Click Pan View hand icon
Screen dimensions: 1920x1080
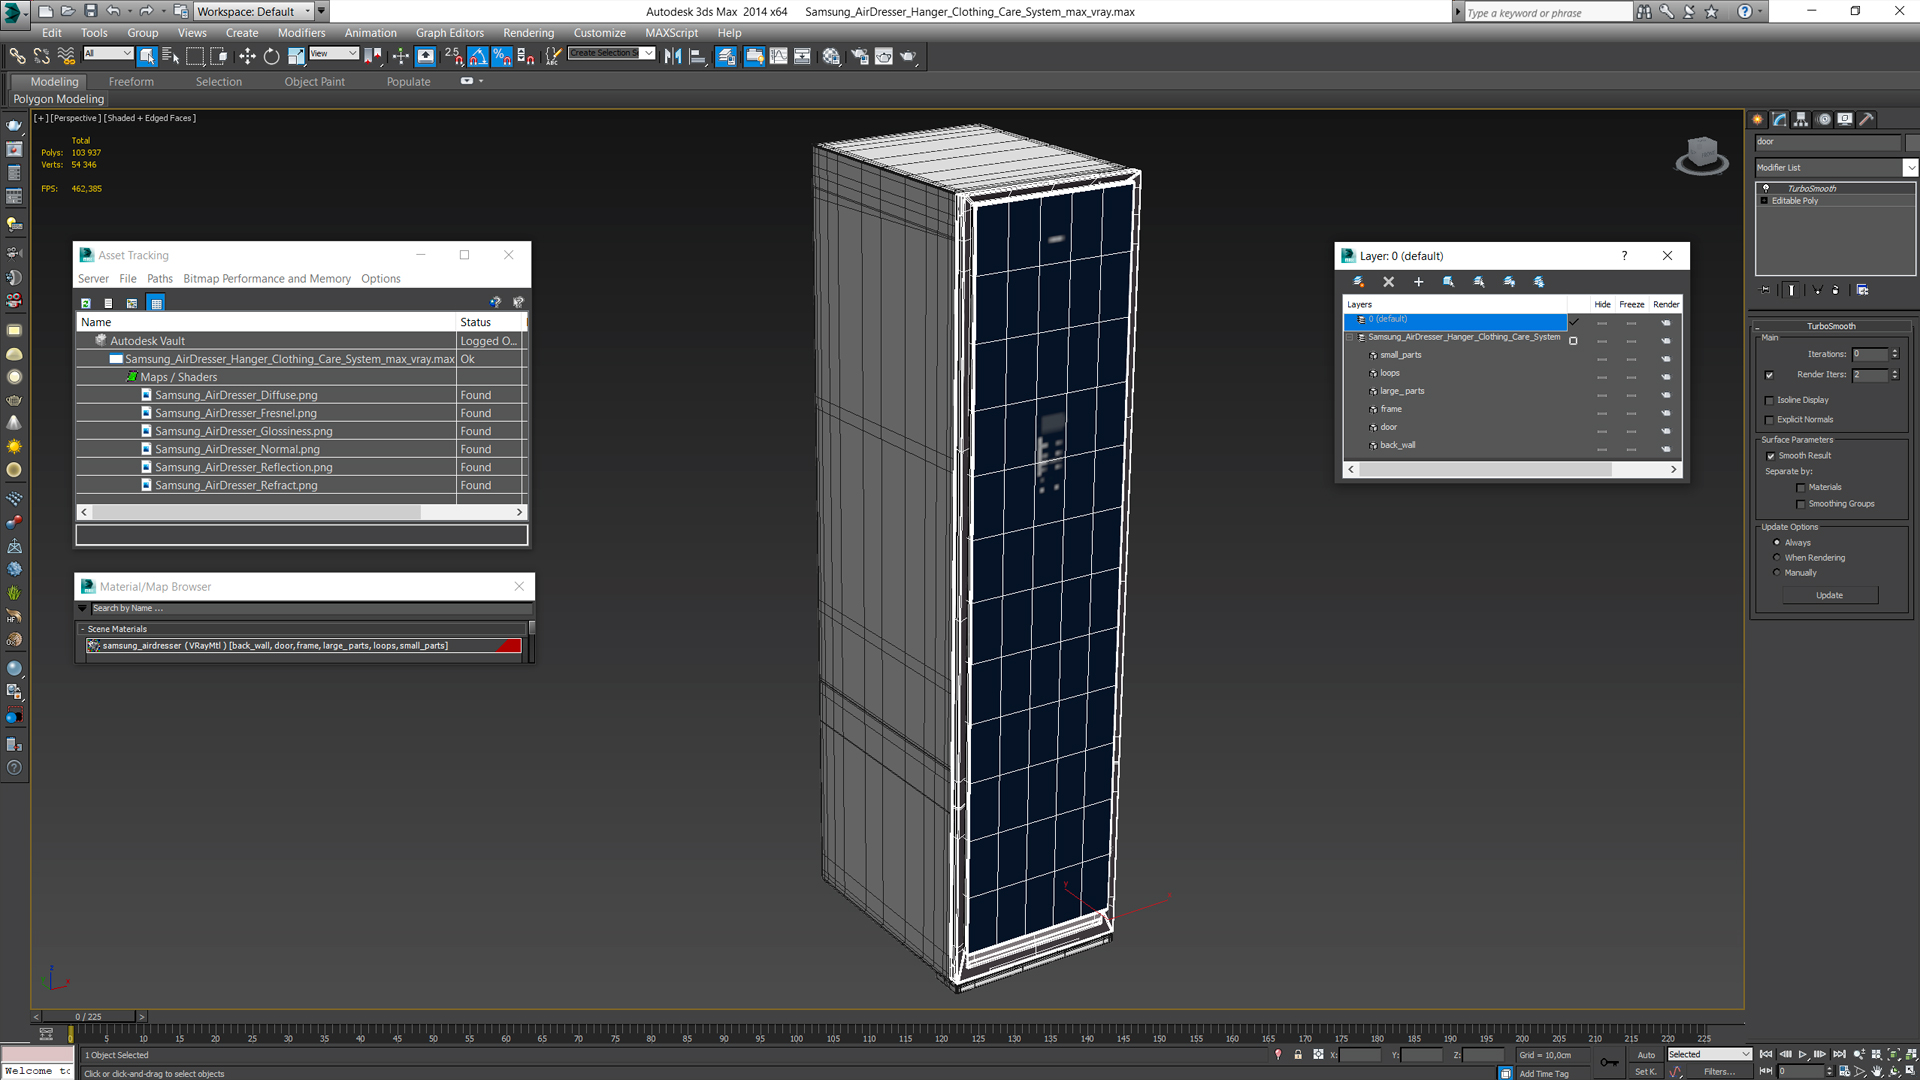pyautogui.click(x=1877, y=1071)
